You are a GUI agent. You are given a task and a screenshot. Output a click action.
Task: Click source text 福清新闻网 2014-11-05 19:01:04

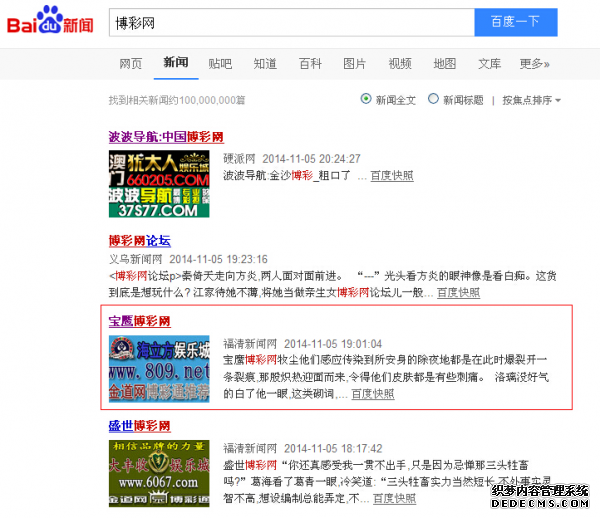point(303,344)
